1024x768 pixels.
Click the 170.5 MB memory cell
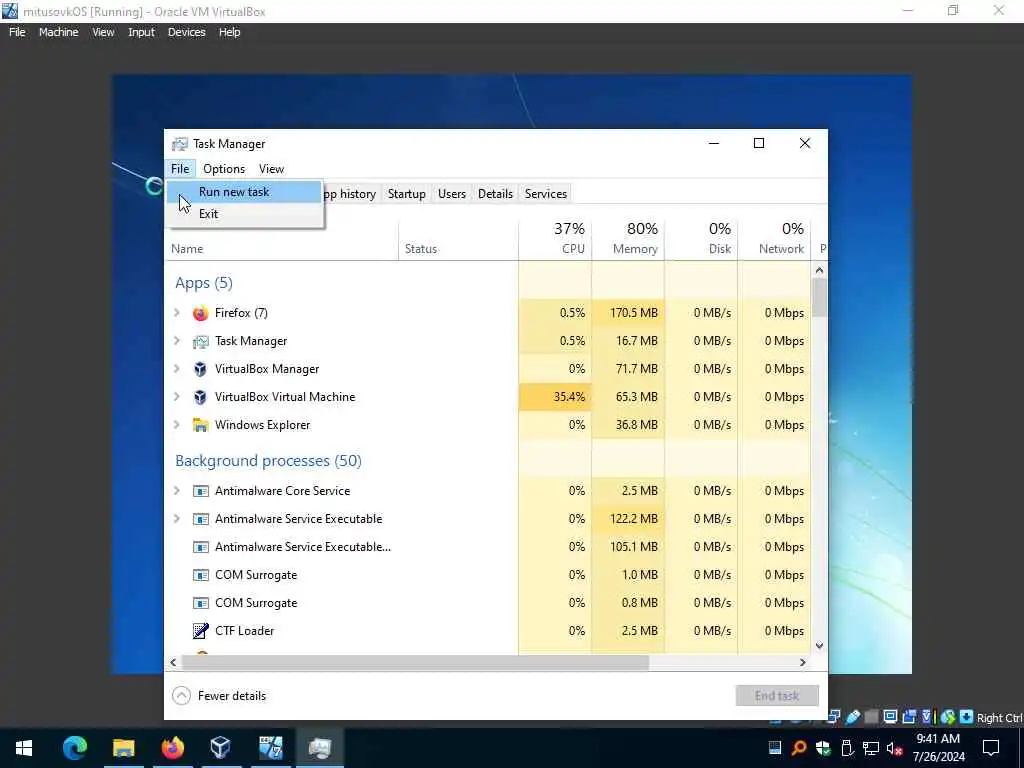point(628,313)
